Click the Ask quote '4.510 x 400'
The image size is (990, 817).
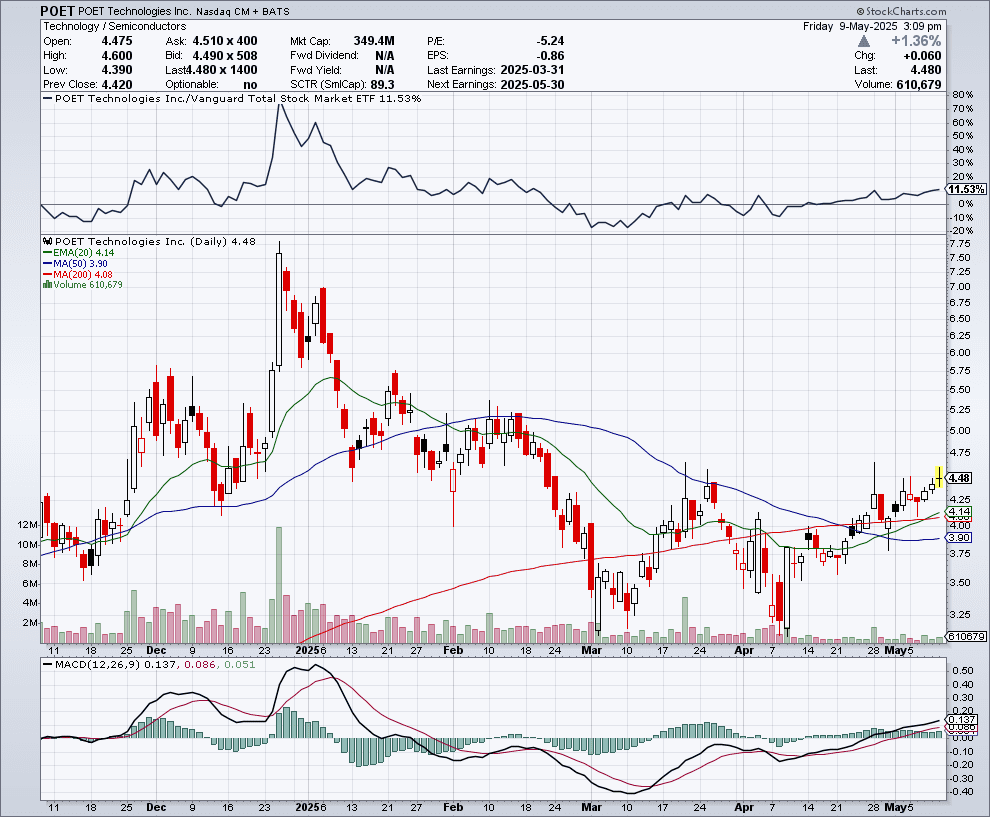click(x=225, y=41)
